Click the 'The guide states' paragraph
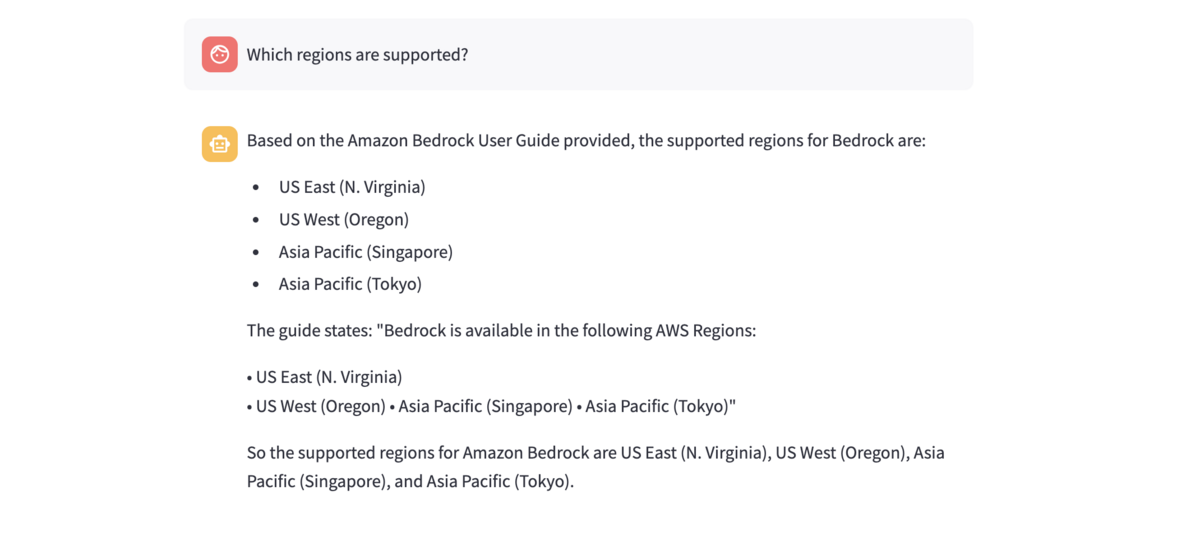 coord(501,330)
